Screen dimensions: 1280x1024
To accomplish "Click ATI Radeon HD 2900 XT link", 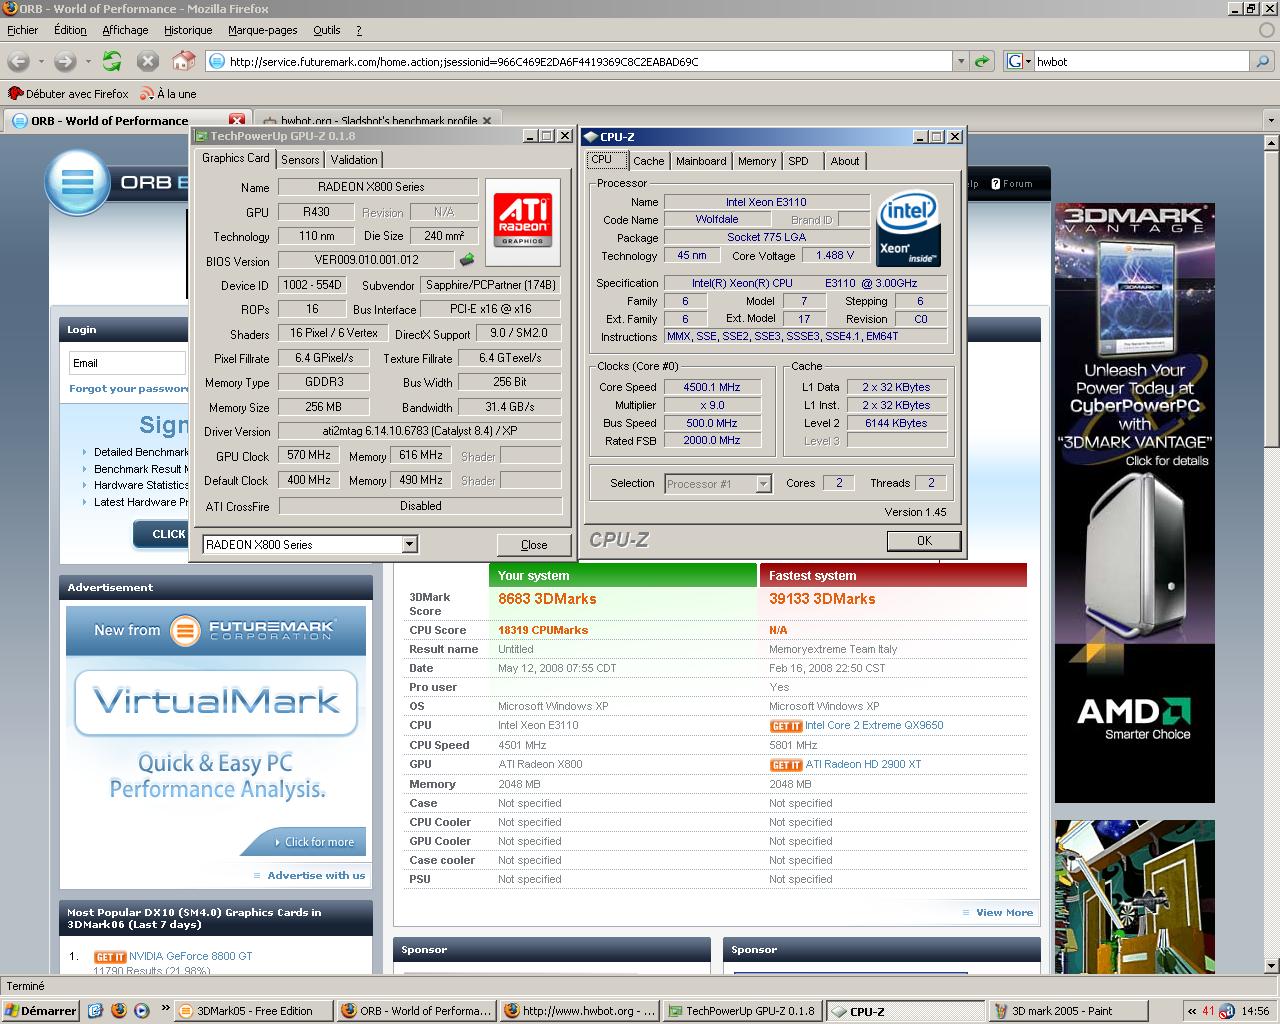I will click(864, 765).
